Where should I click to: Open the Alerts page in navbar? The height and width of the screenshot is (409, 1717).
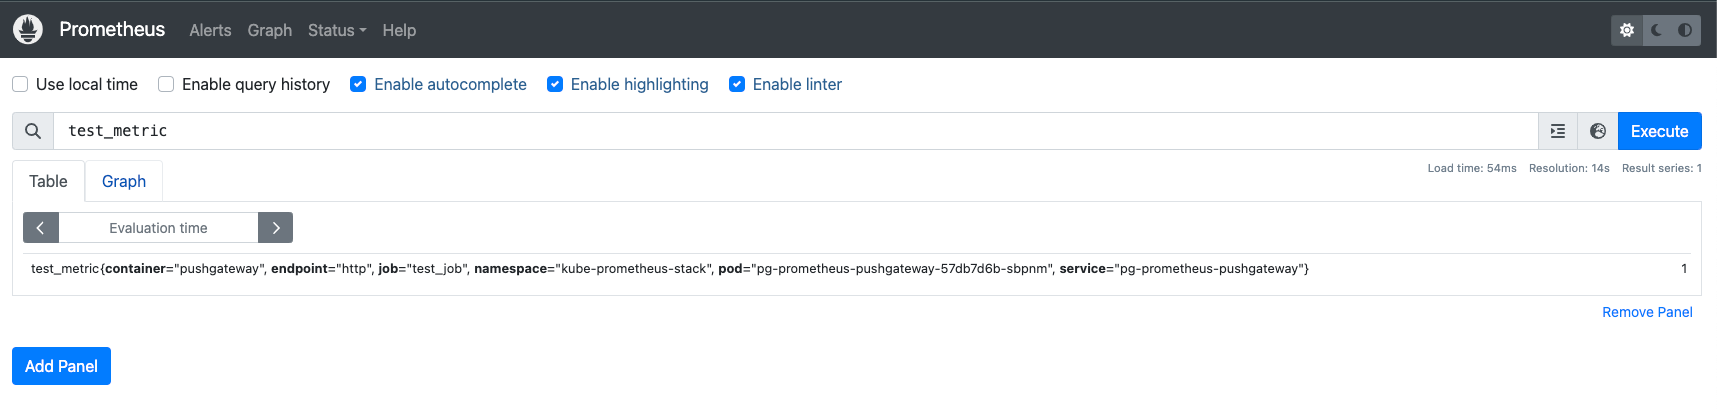[210, 30]
